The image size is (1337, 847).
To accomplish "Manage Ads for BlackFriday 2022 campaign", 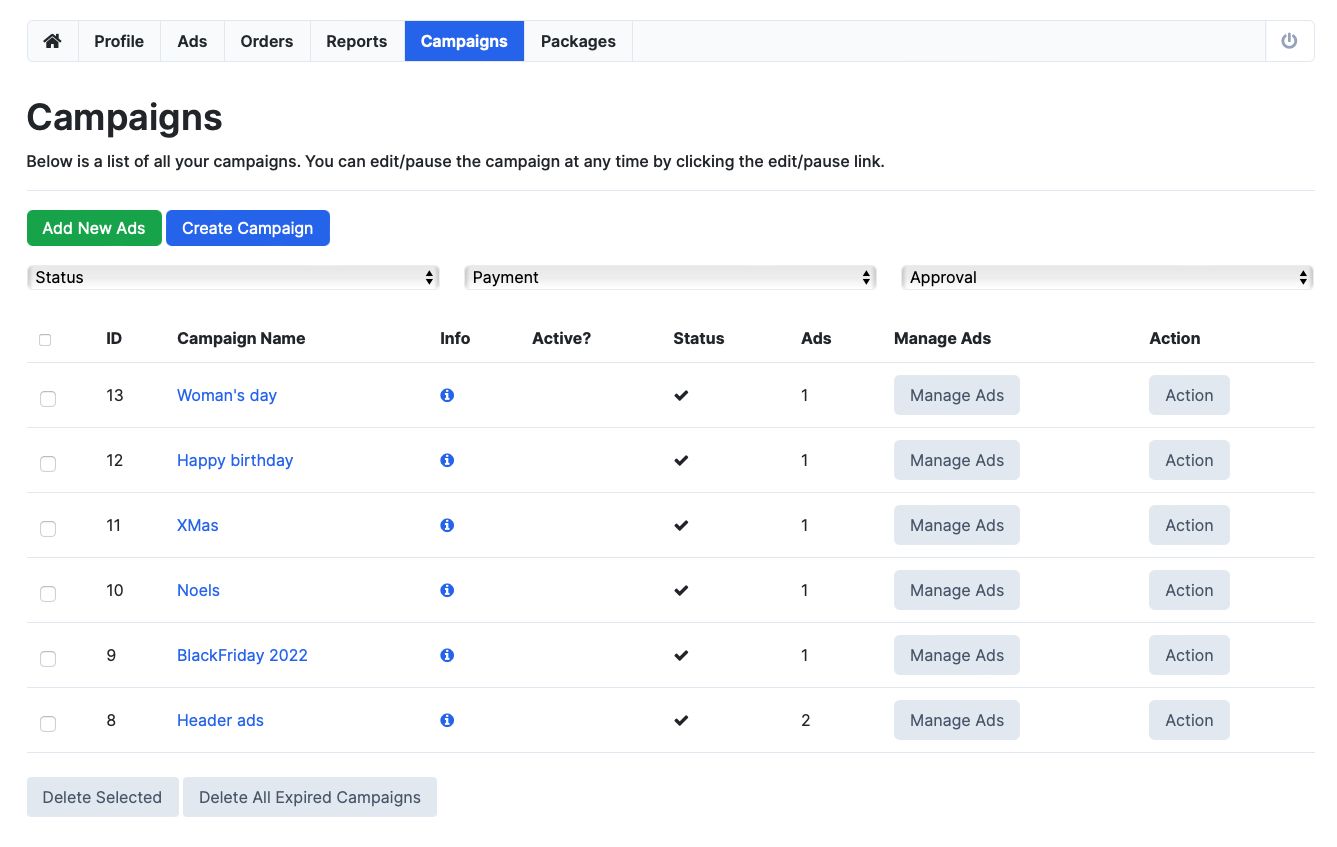I will coord(957,655).
